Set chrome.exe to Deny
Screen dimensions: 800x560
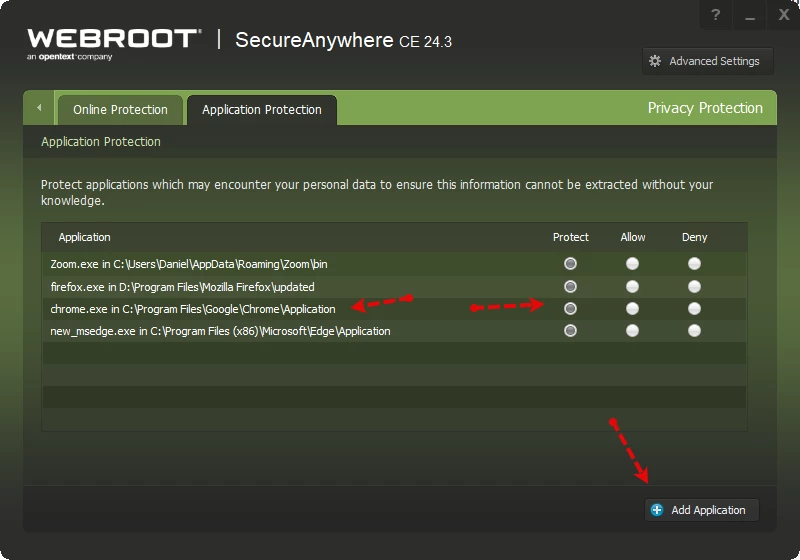click(x=694, y=309)
